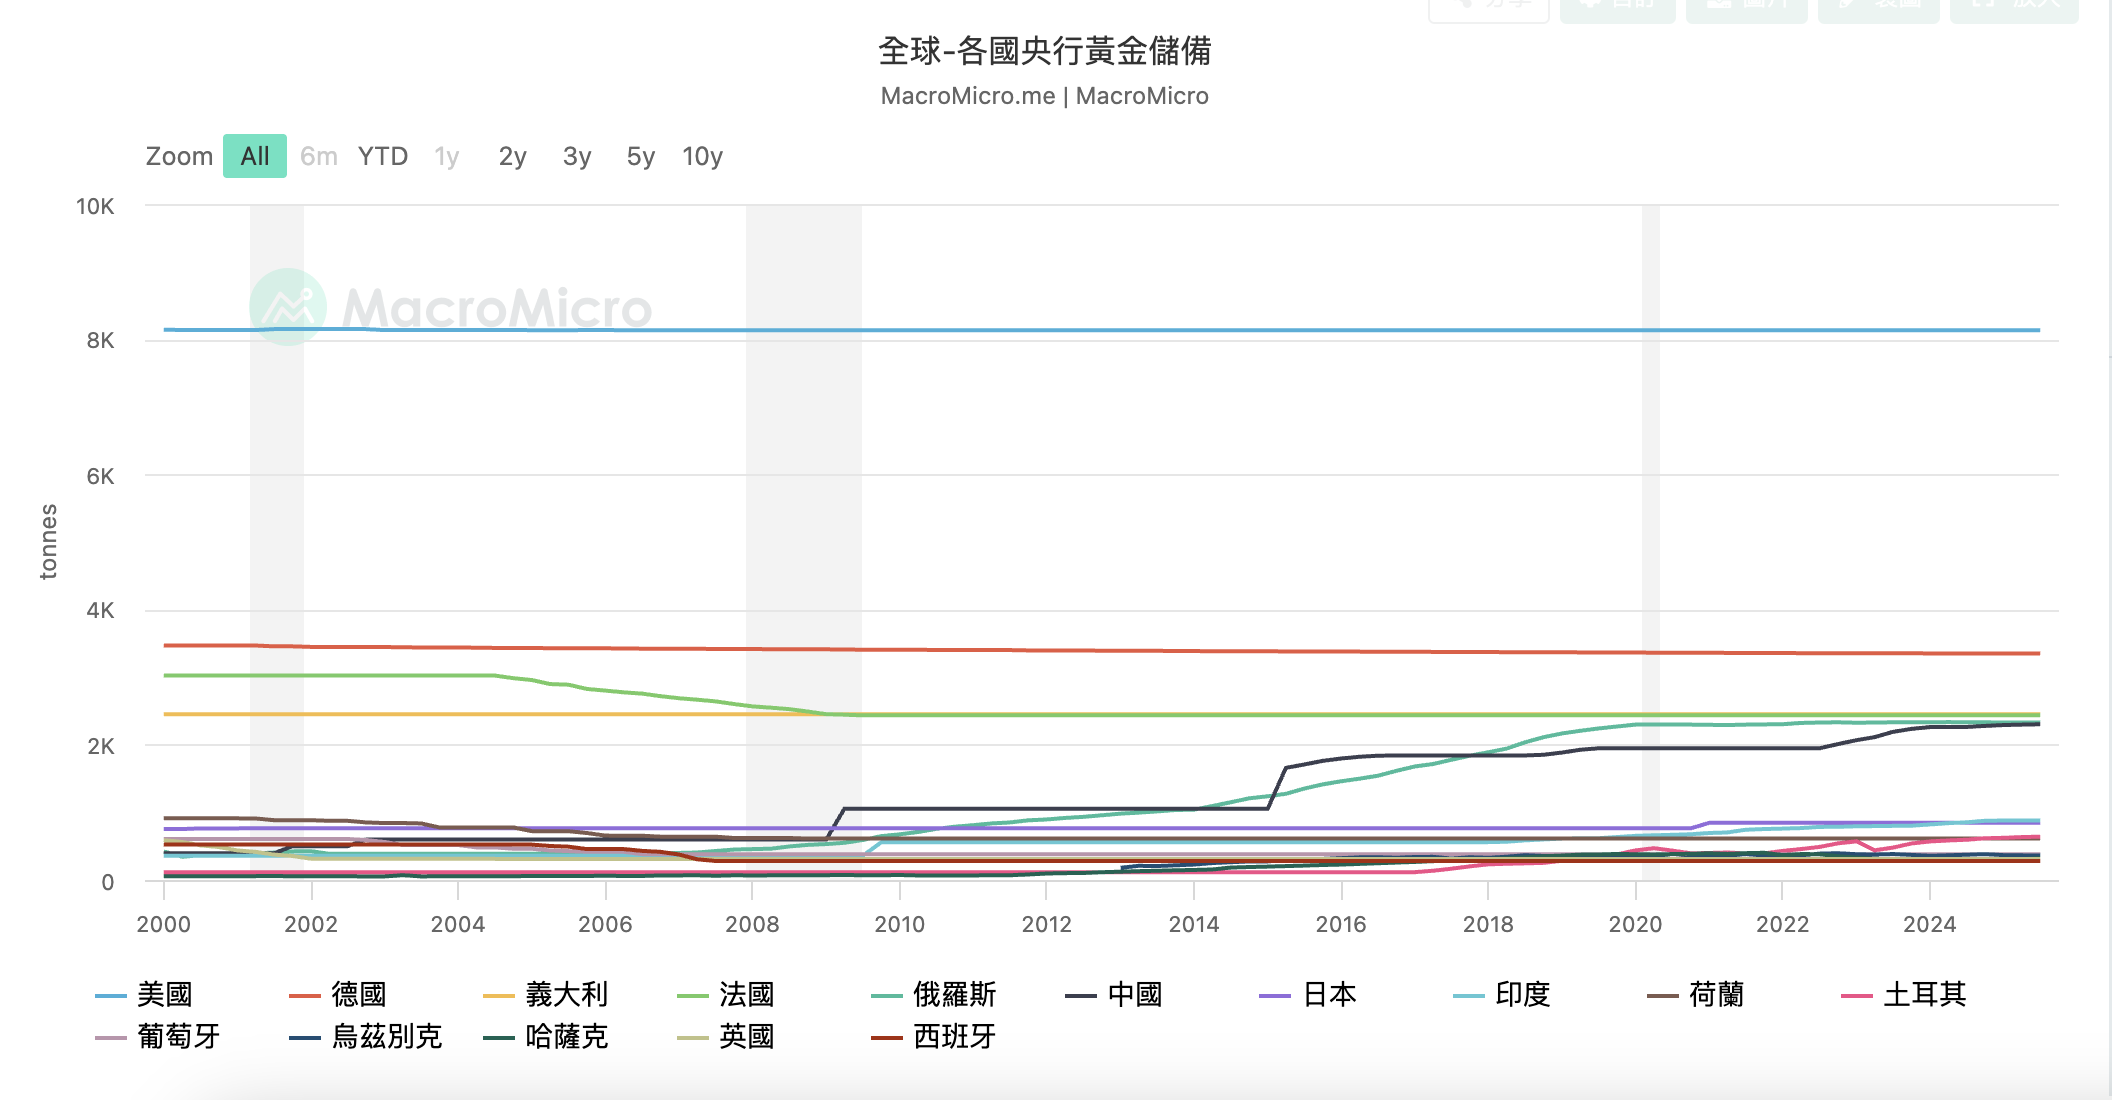Screen dimensions: 2112x1100
Task: Toggle 哈薩克 legend entry
Action: (546, 1037)
